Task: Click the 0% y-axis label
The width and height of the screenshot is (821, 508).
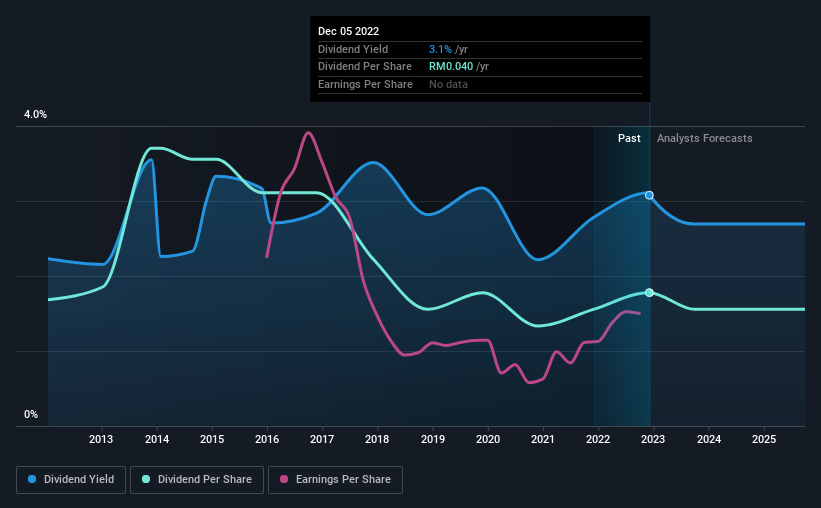Action: pos(31,414)
